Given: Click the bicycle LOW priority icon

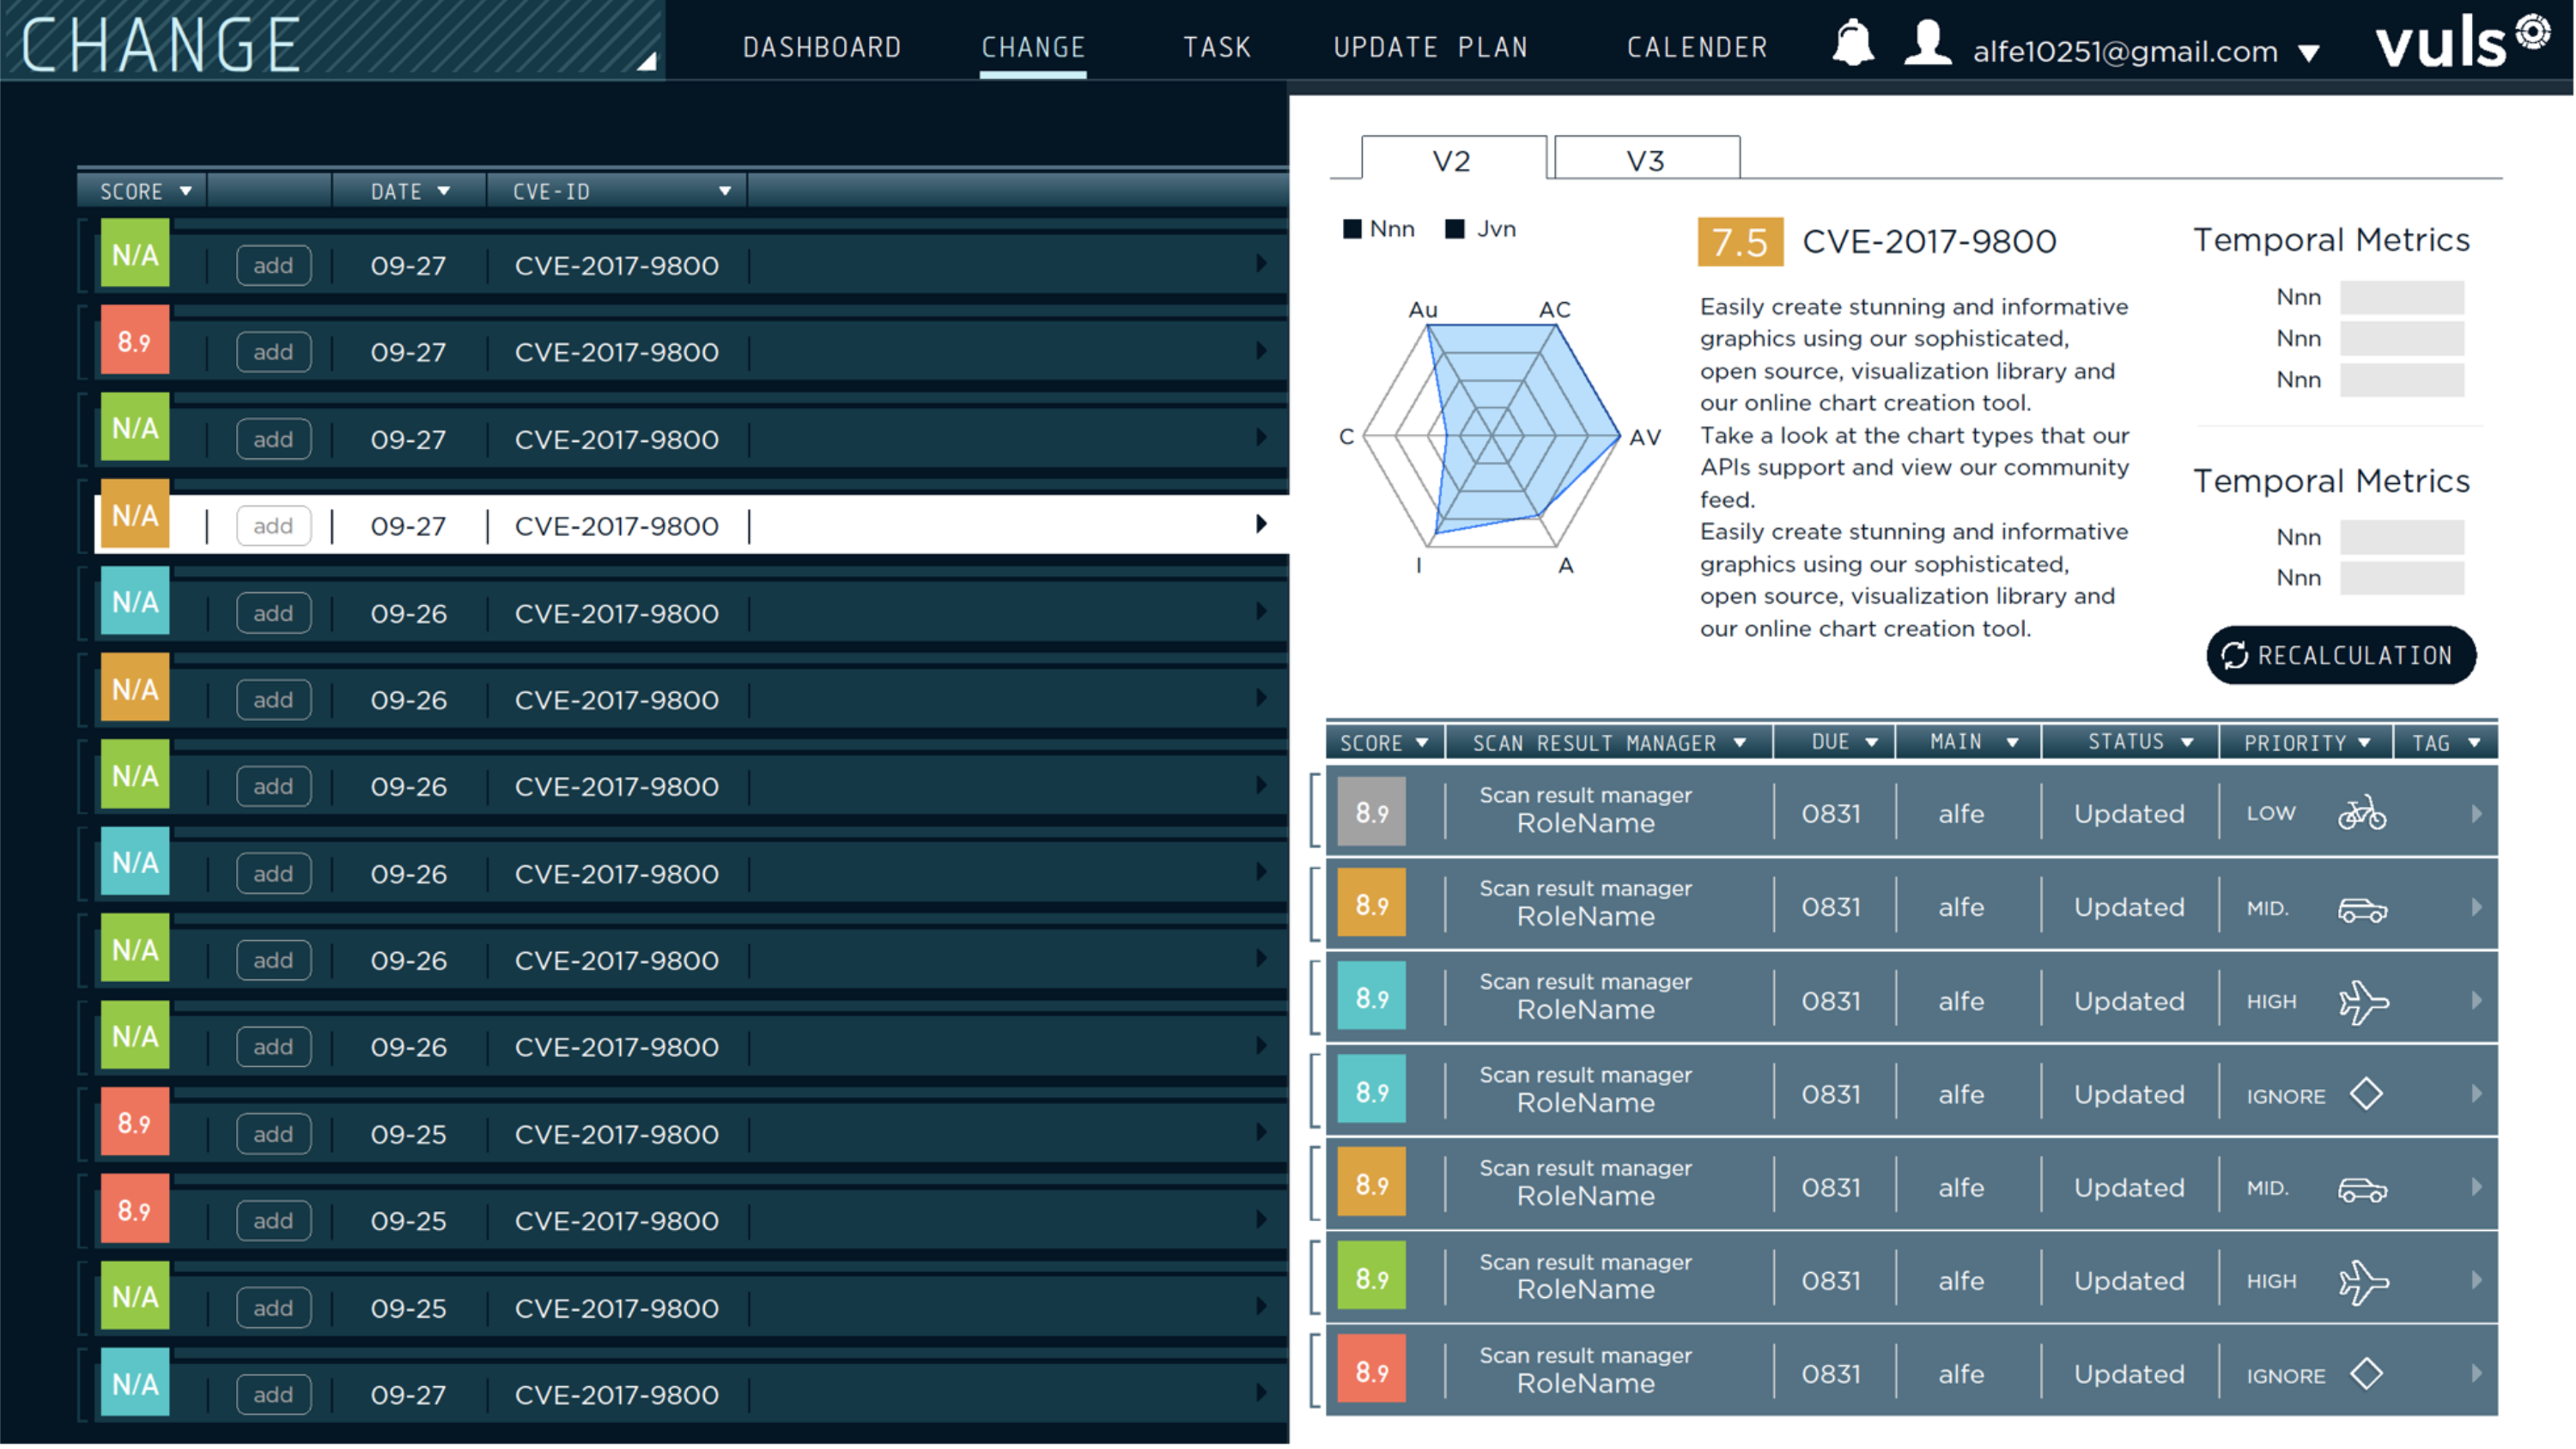Looking at the screenshot, I should tap(2362, 813).
